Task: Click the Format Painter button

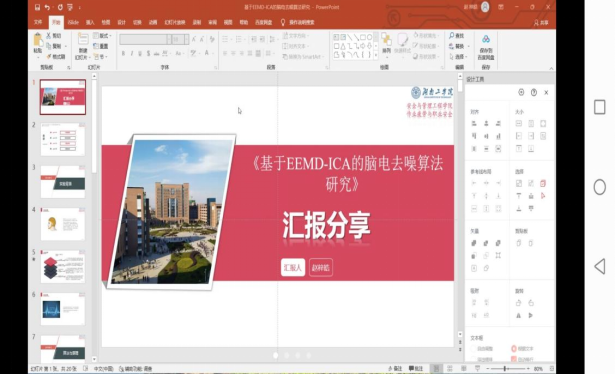Action: (x=56, y=57)
